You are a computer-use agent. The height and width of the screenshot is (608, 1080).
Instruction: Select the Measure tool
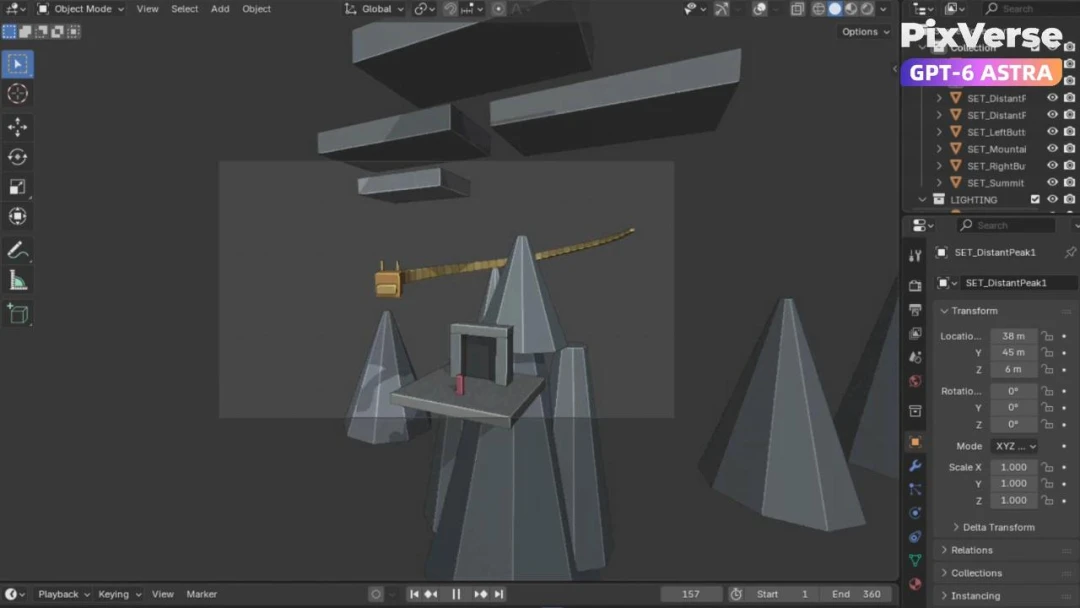pyautogui.click(x=18, y=281)
